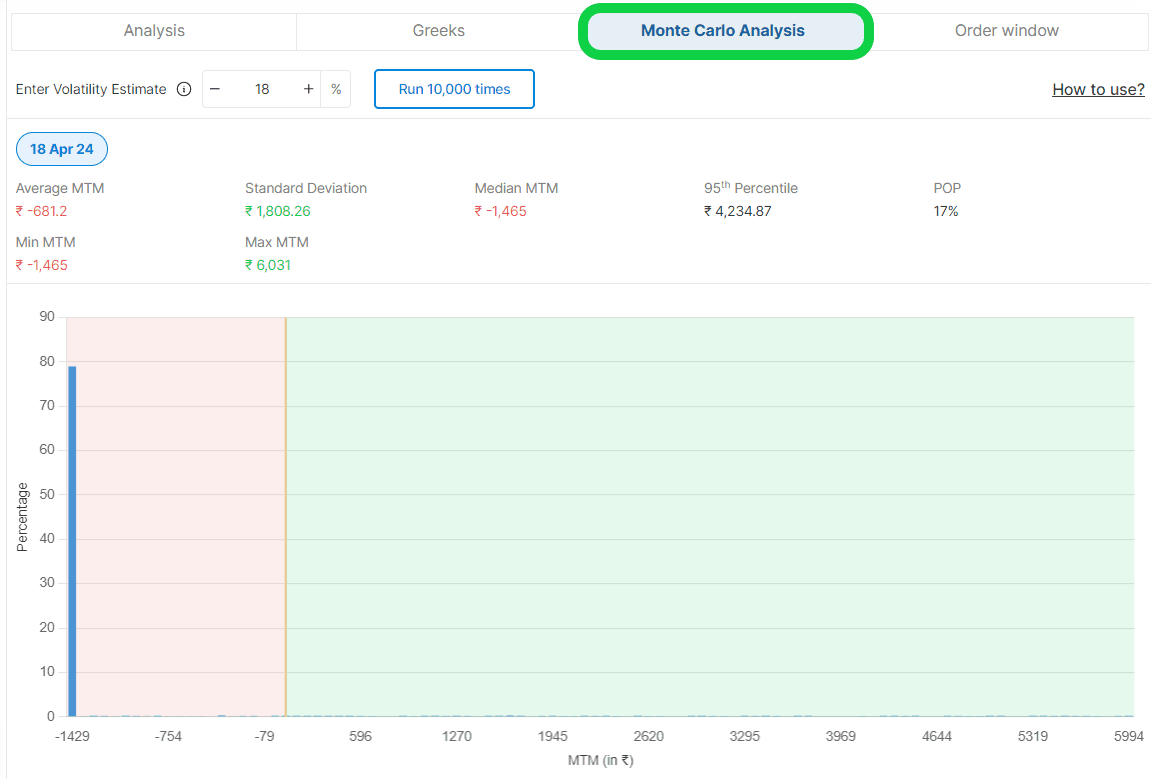The height and width of the screenshot is (783, 1151).
Task: Click the Average MTM value ₹ -681.2
Action: [x=42, y=211]
